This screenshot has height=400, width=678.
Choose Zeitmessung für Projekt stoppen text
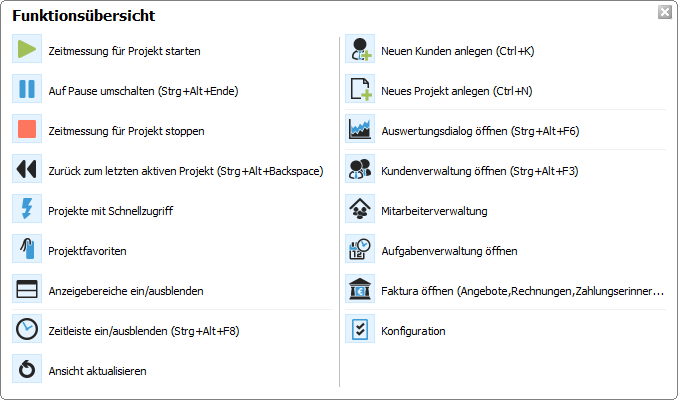(127, 130)
